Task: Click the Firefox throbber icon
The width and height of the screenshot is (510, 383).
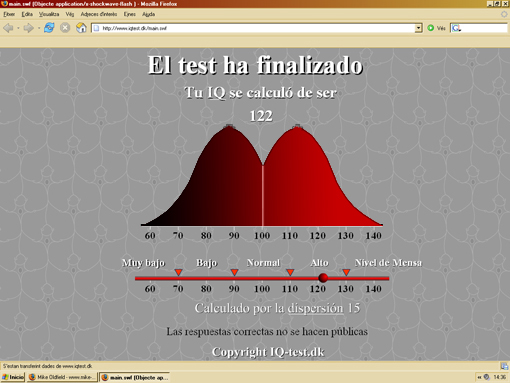Action: [x=504, y=14]
